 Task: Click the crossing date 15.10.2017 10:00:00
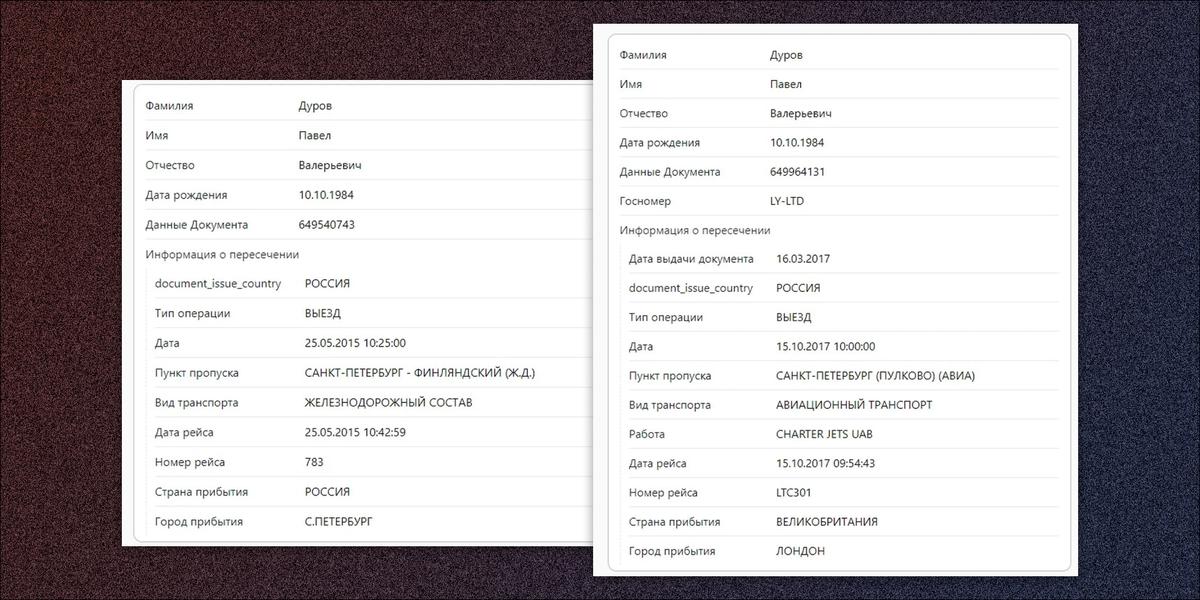825,347
